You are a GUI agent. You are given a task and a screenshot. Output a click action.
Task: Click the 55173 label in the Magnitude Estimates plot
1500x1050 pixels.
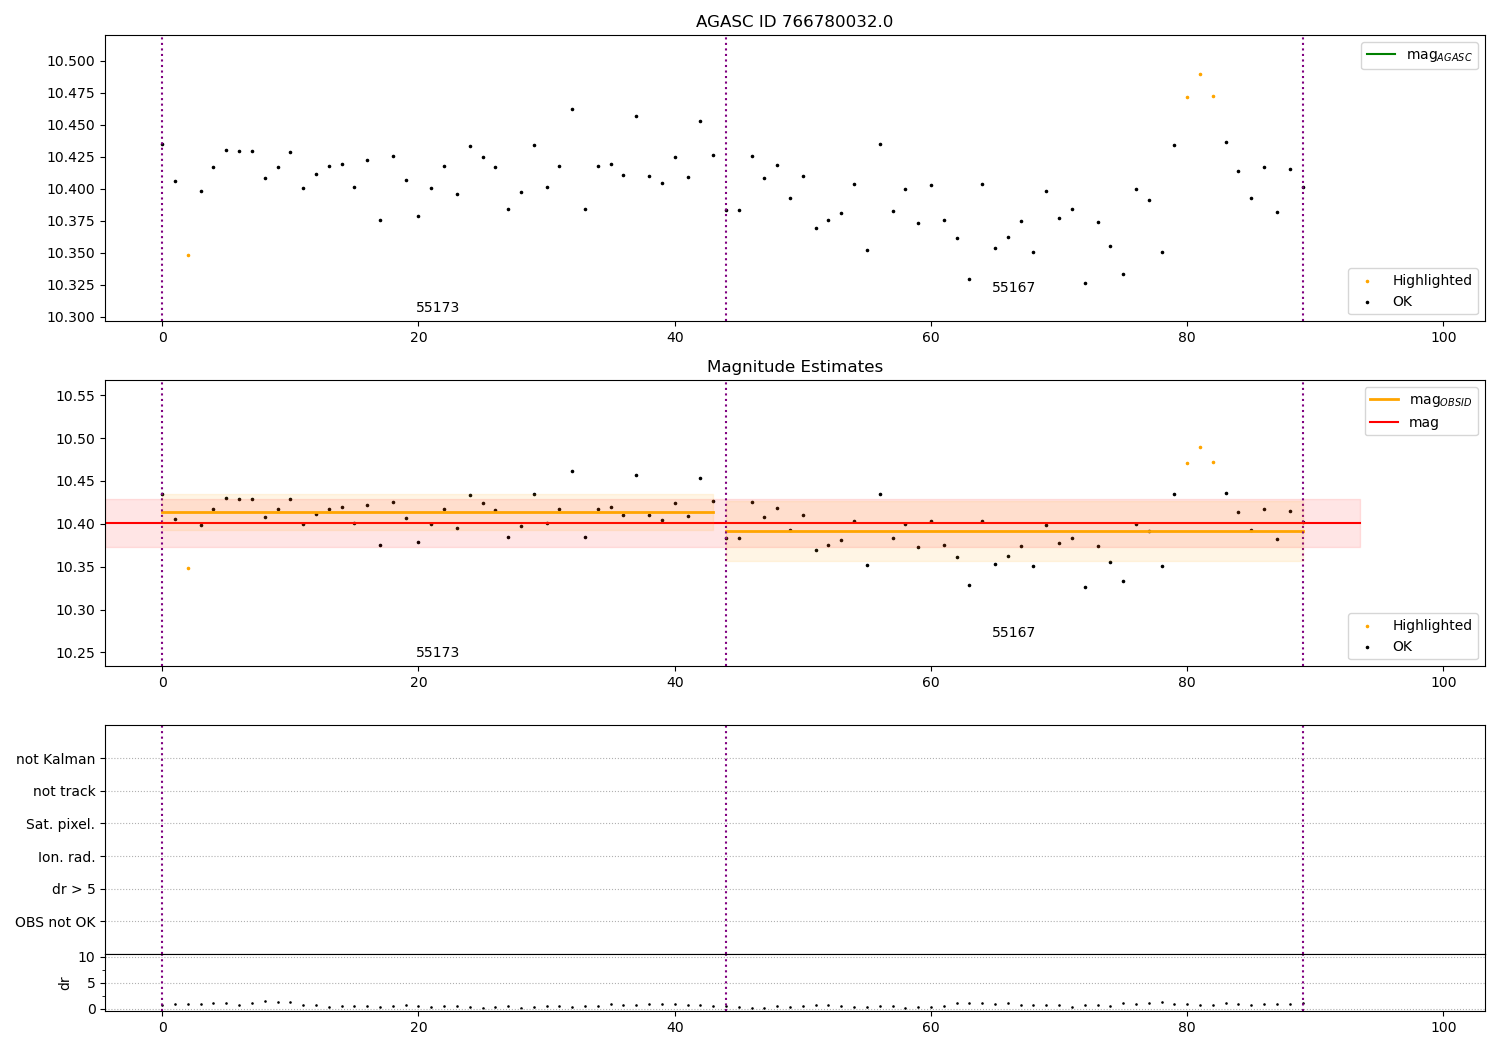pos(437,653)
